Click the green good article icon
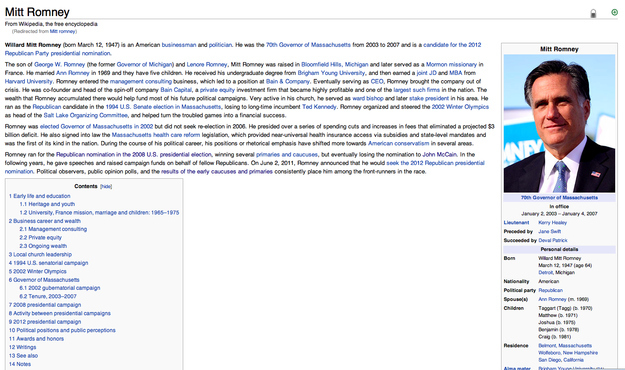 click(x=614, y=12)
